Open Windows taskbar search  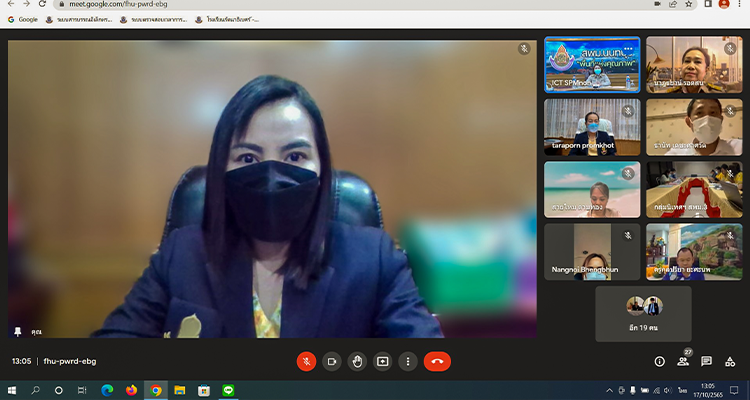(35, 390)
